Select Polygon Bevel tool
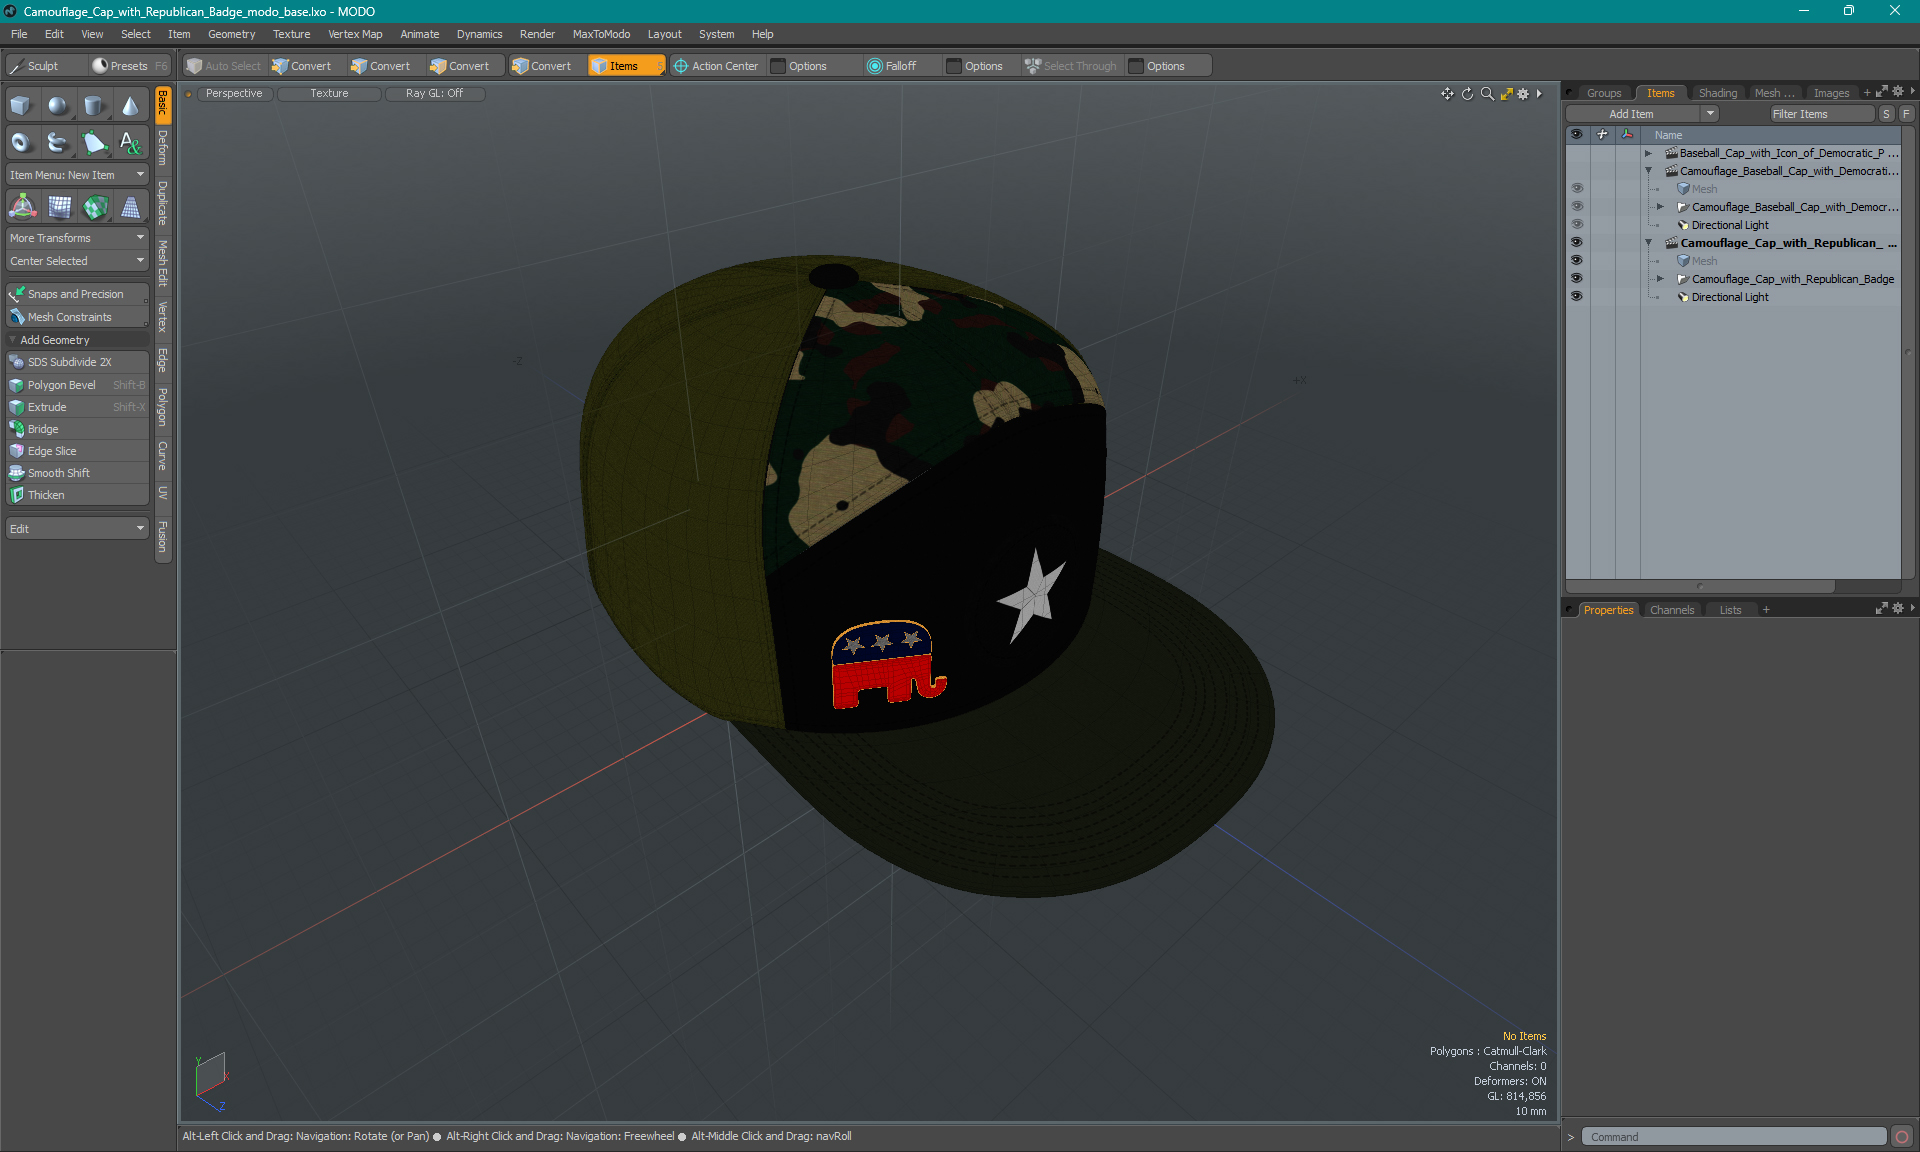This screenshot has width=1920, height=1152. click(x=77, y=385)
